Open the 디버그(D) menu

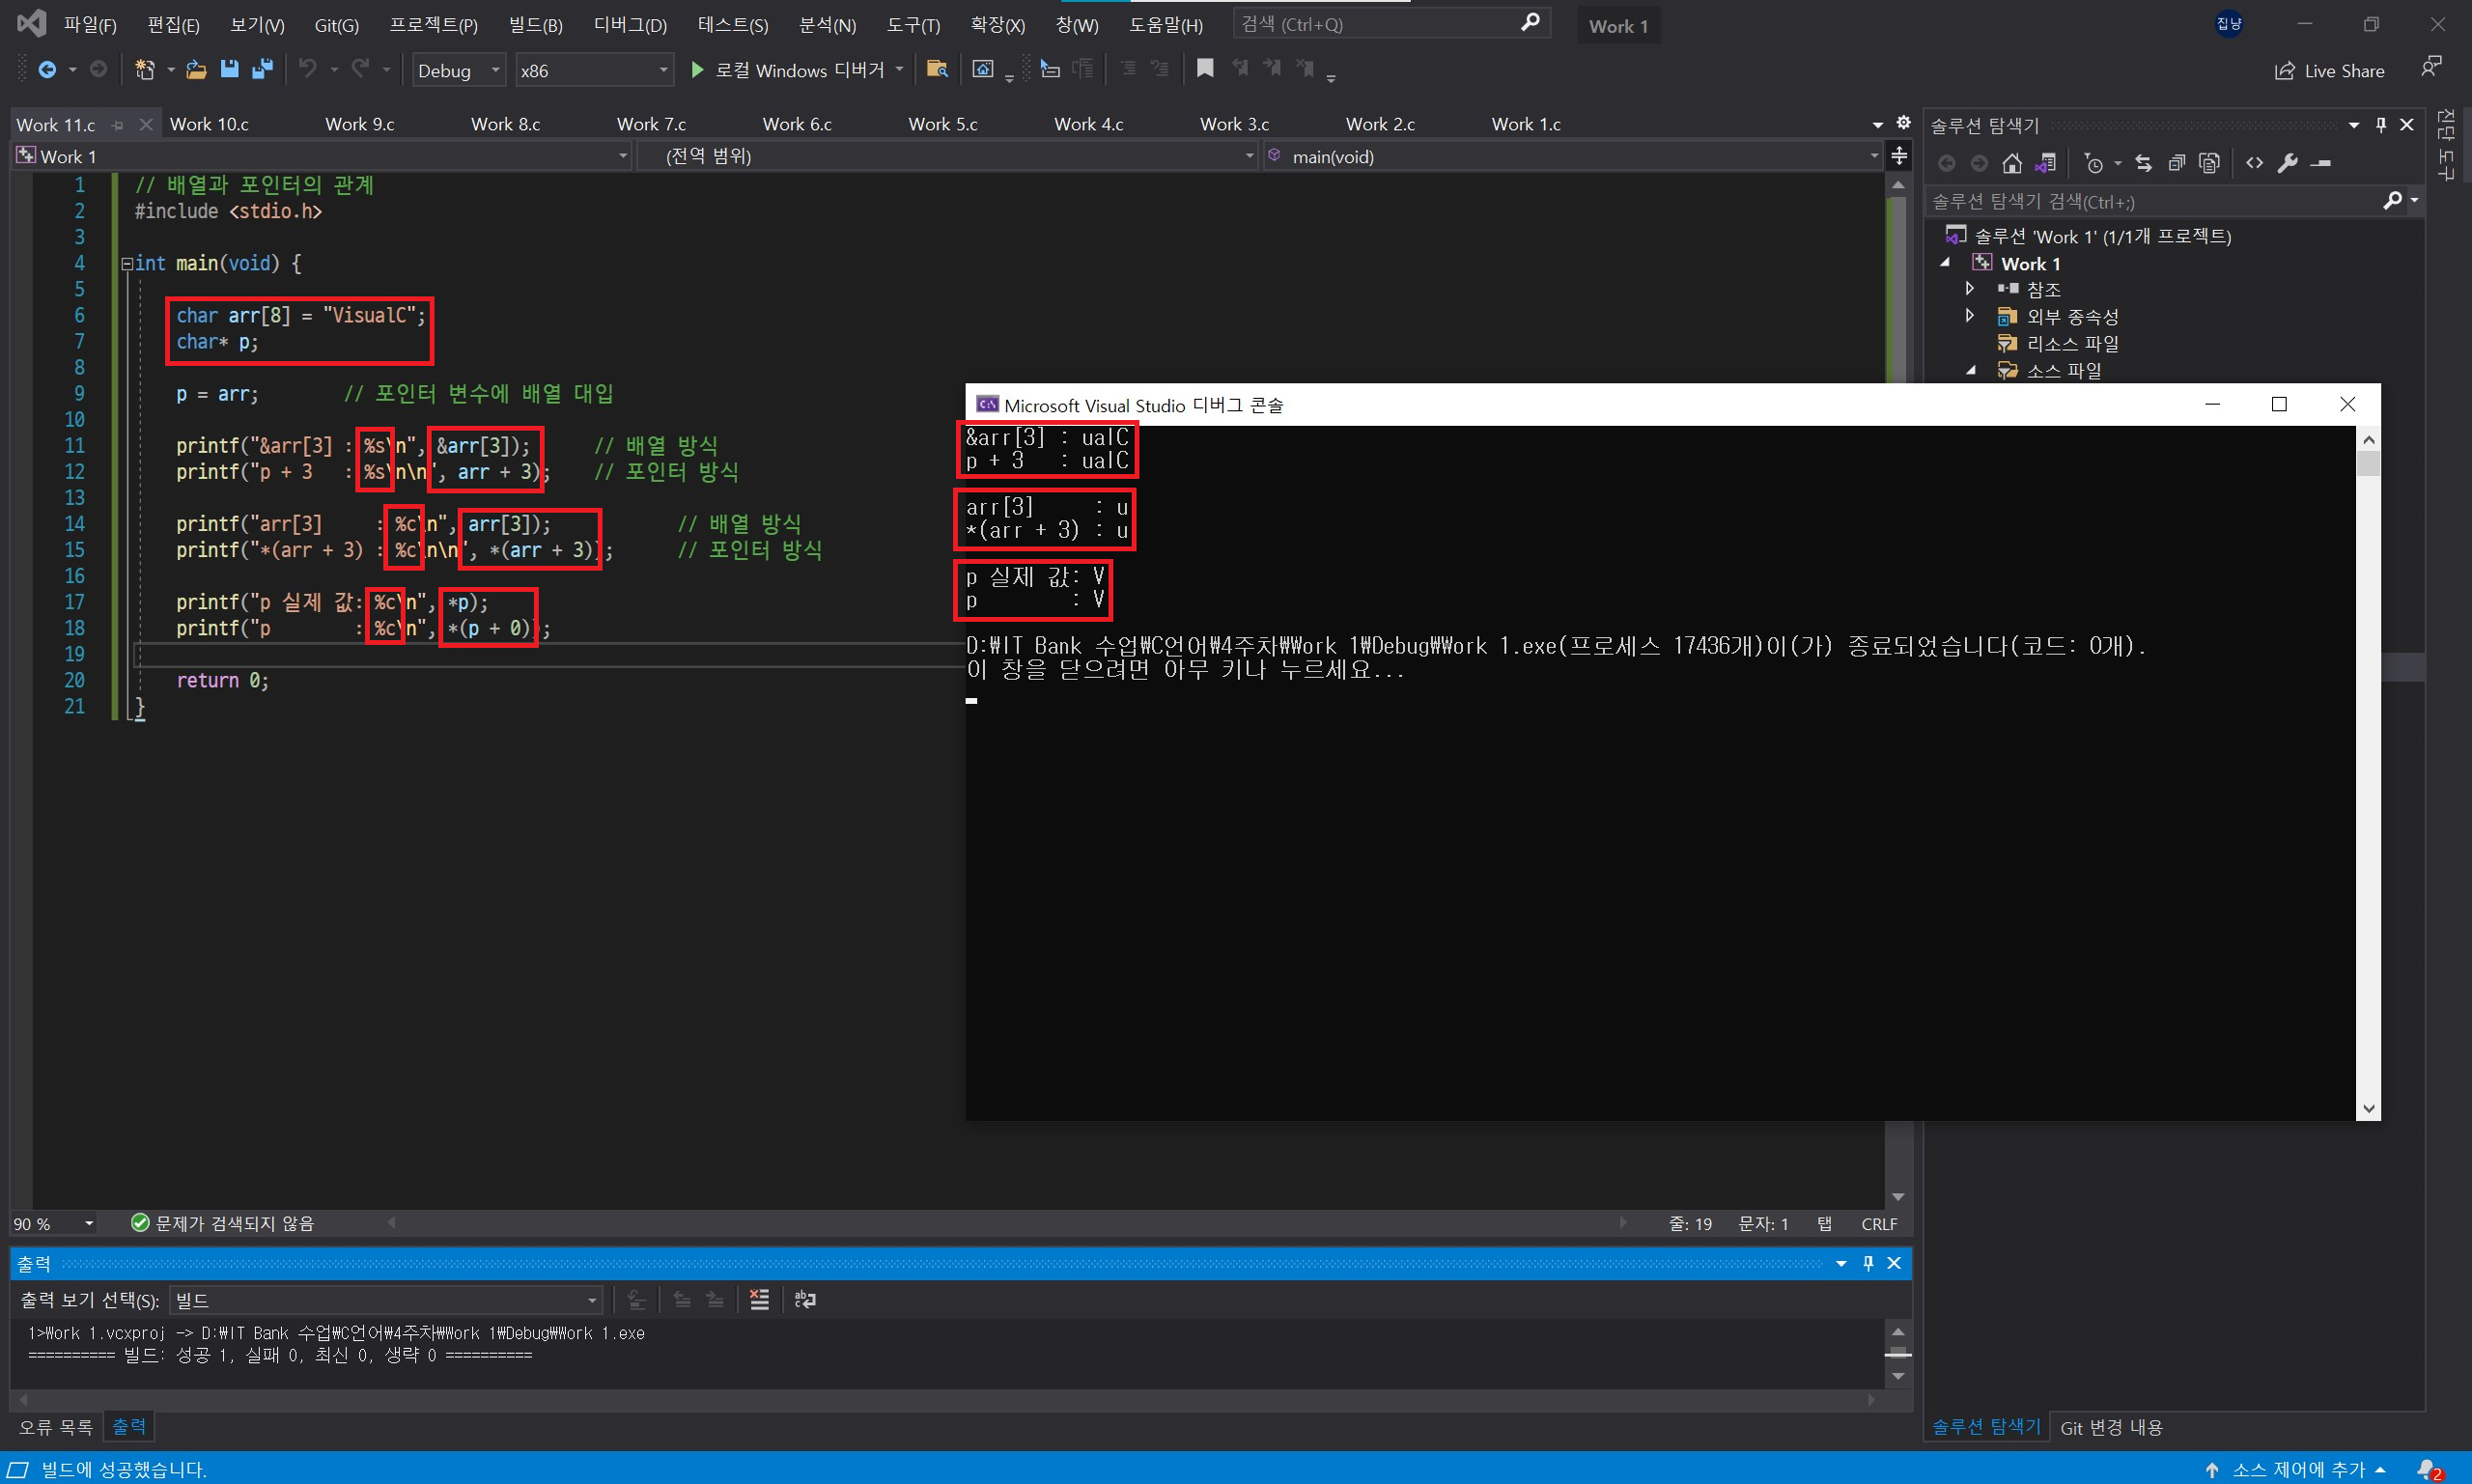(x=629, y=25)
